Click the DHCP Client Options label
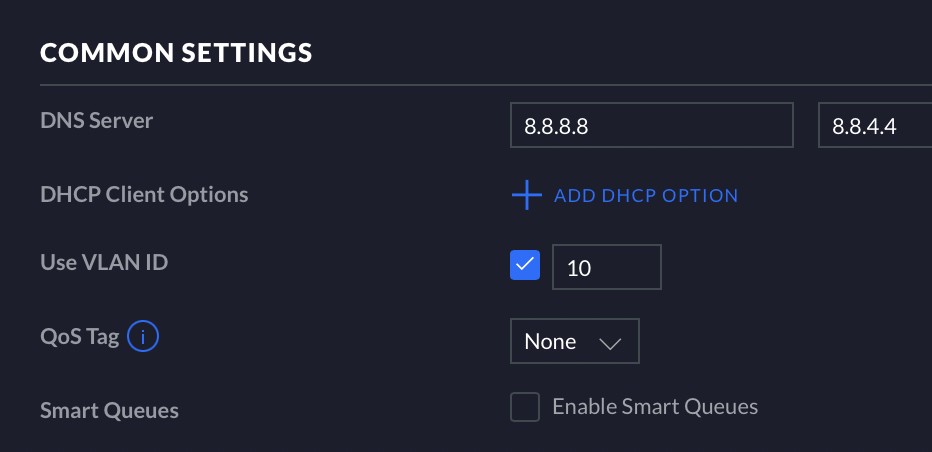The image size is (932, 452). pyautogui.click(x=144, y=194)
